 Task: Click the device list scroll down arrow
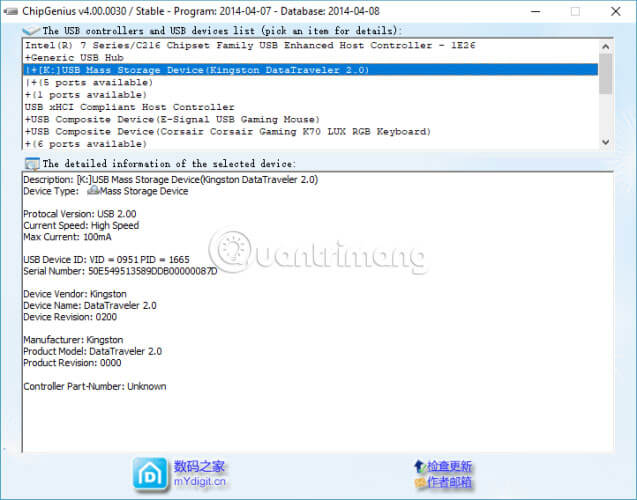click(605, 142)
